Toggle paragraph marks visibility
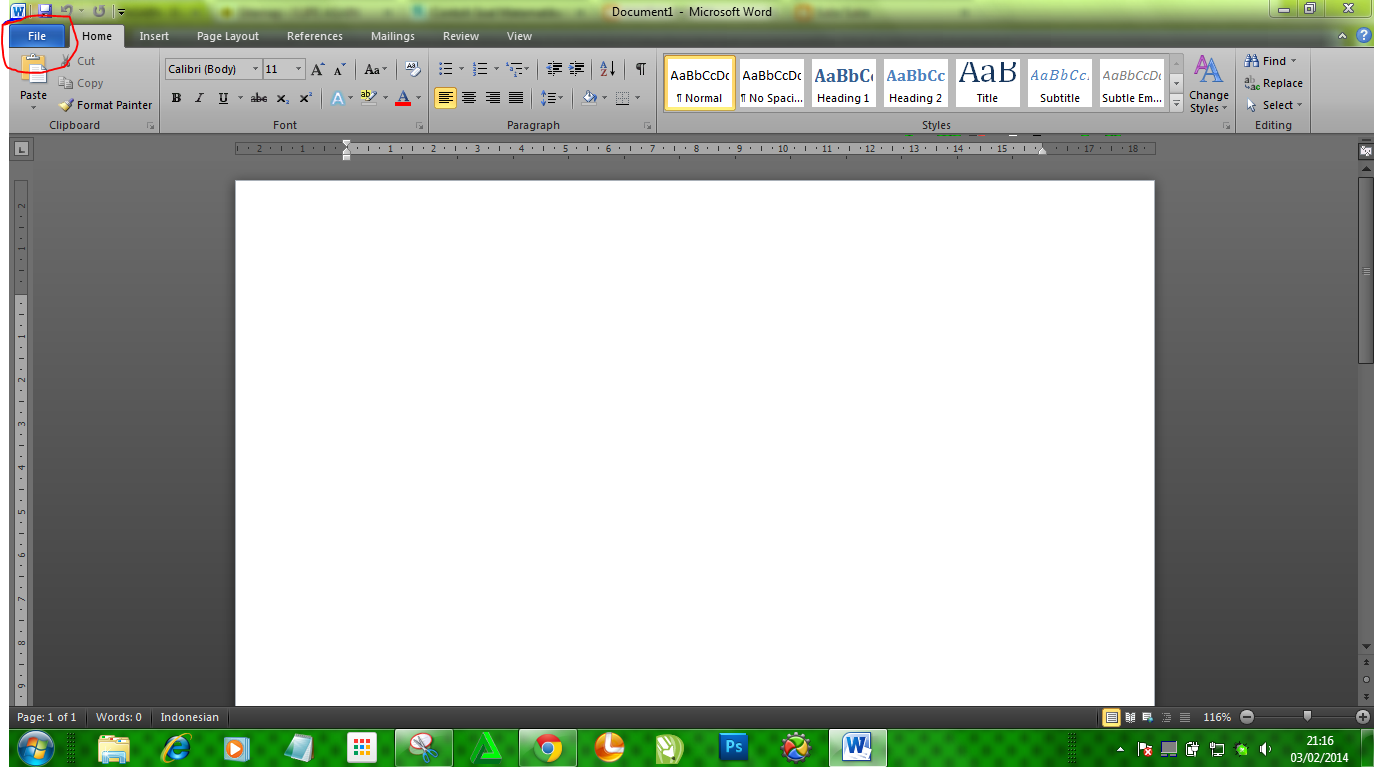Screen dimensions: 1374x767 640,68
